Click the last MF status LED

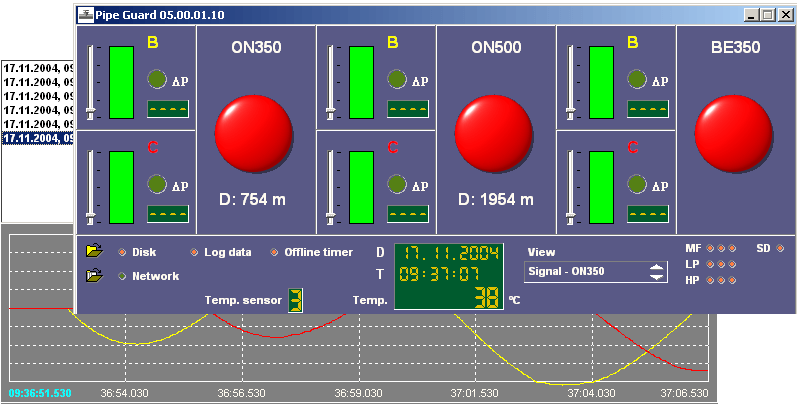[732, 248]
